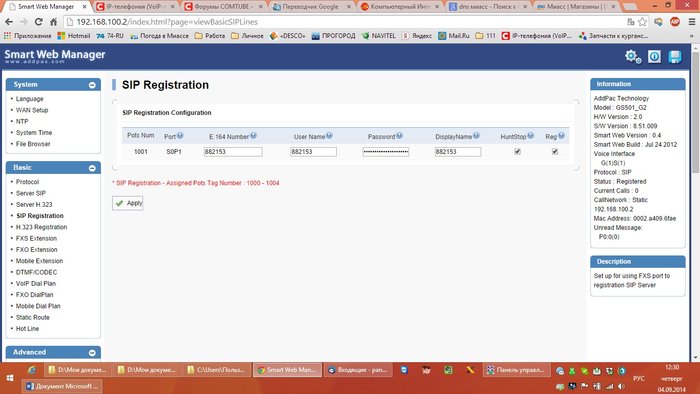This screenshot has width=700, height=394.
Task: Collapse the Advanced menu section
Action: [92, 353]
